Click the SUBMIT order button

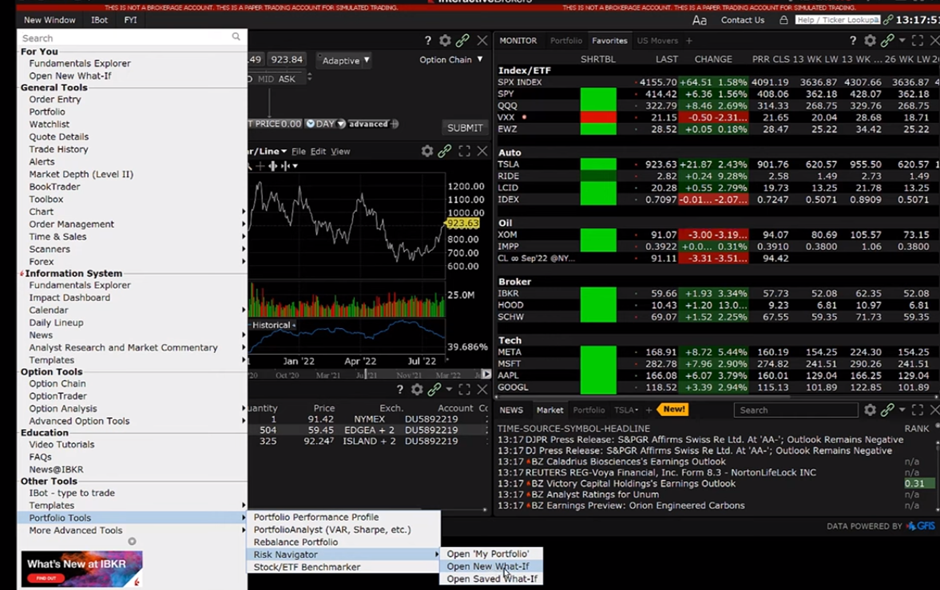(x=465, y=128)
